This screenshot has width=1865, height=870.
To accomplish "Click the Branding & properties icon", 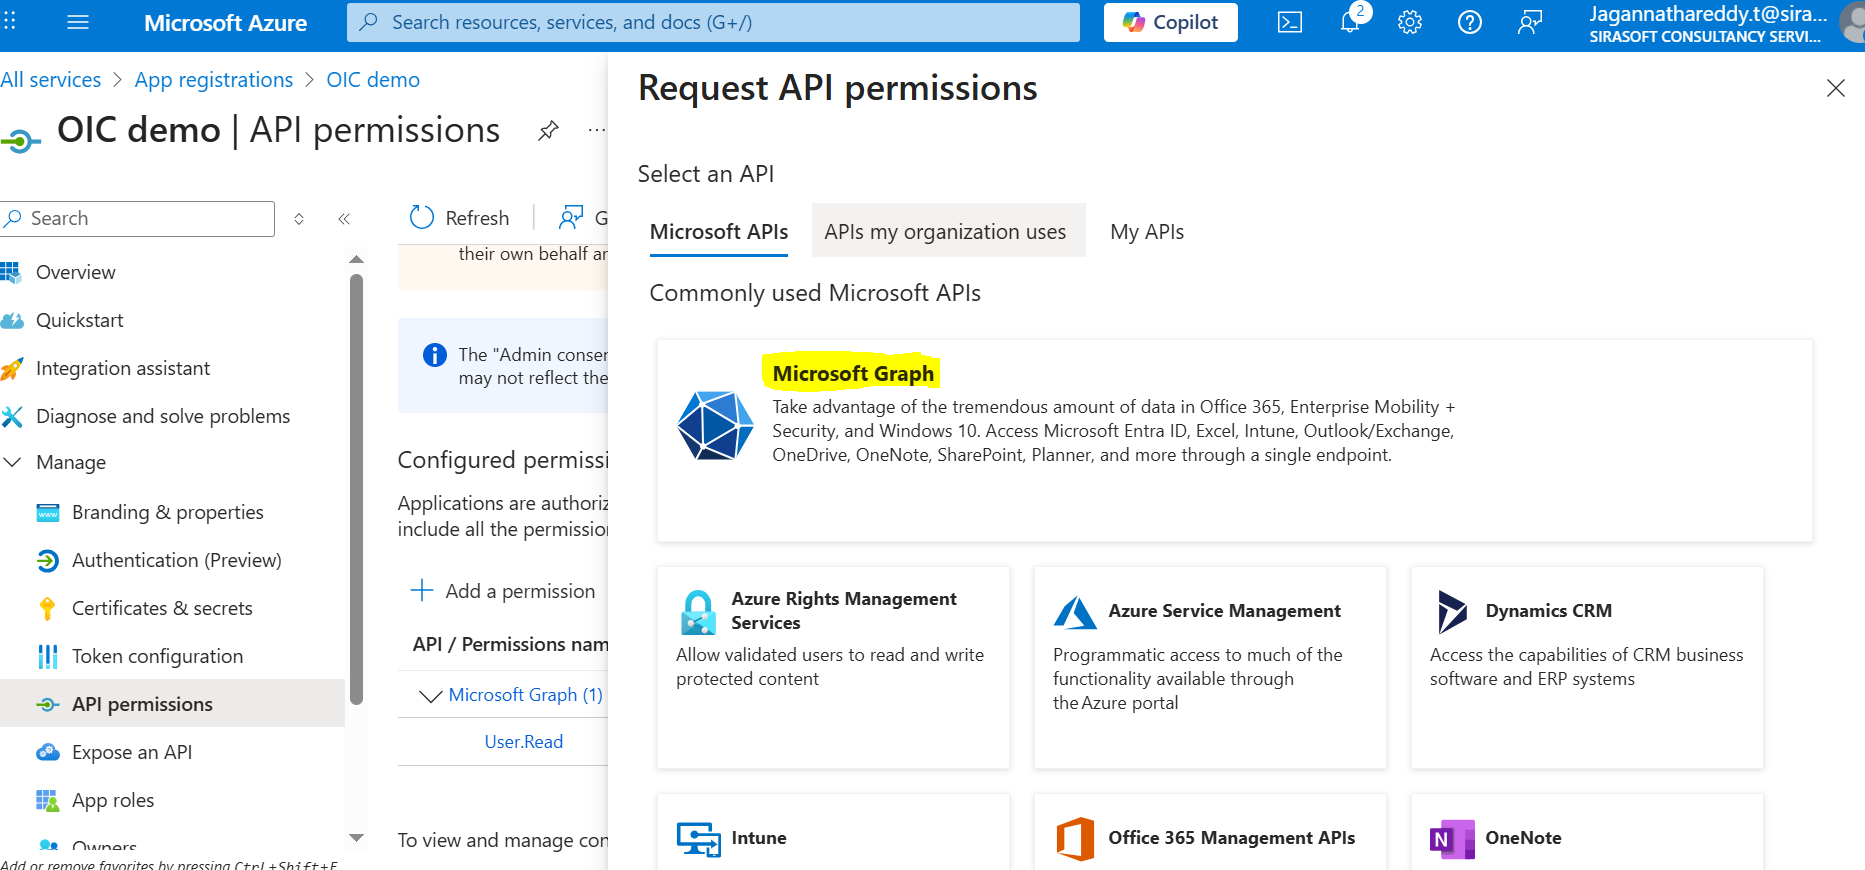I will [x=48, y=513].
